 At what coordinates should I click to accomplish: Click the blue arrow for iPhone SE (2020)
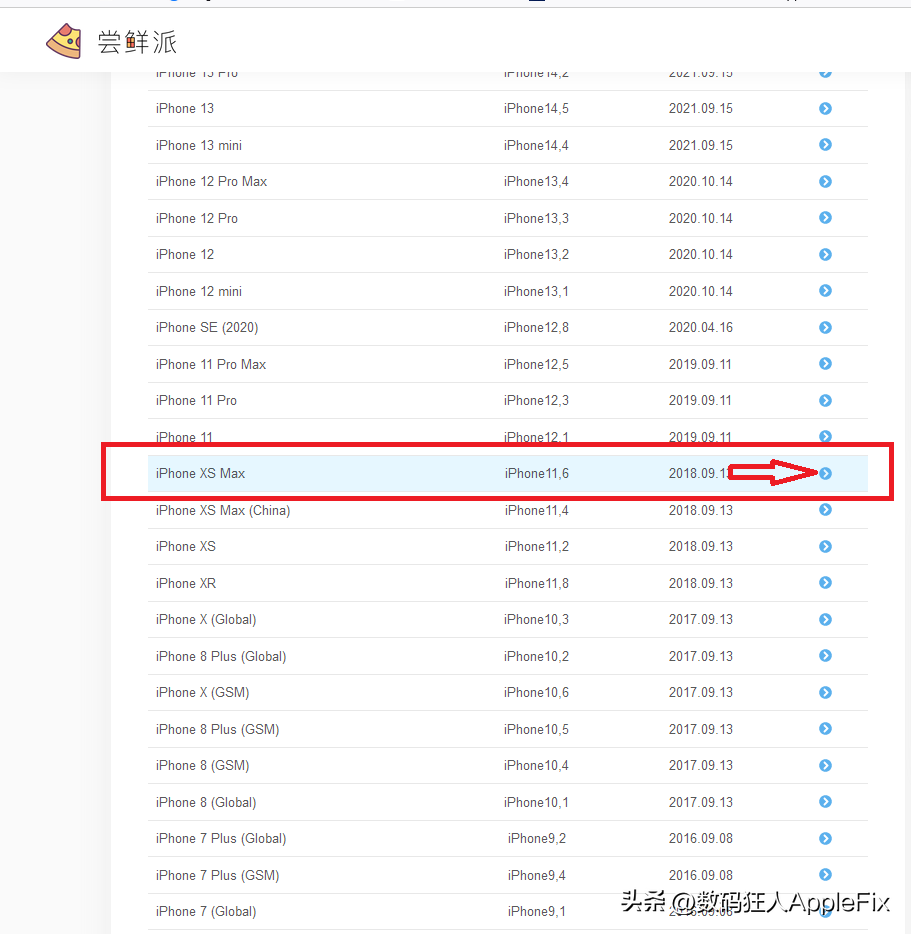pyautogui.click(x=824, y=327)
